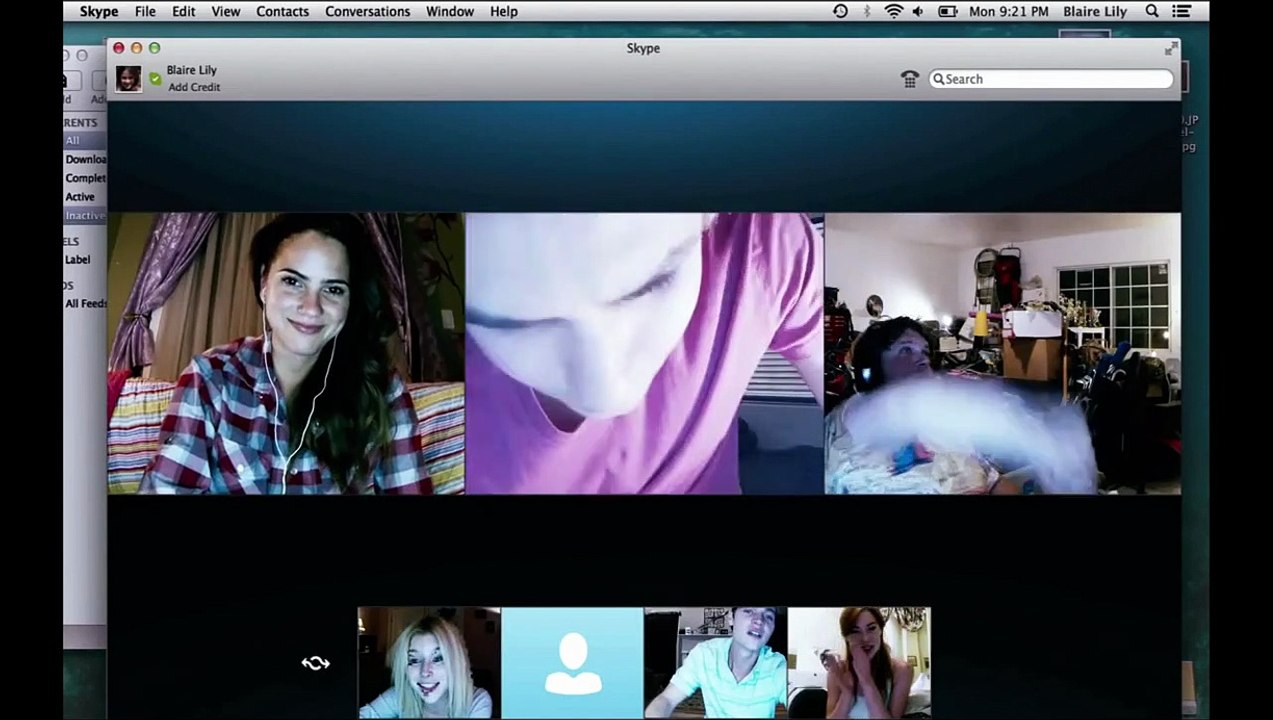Open the Contacts menu
Viewport: 1273px width, 720px height.
pos(282,11)
